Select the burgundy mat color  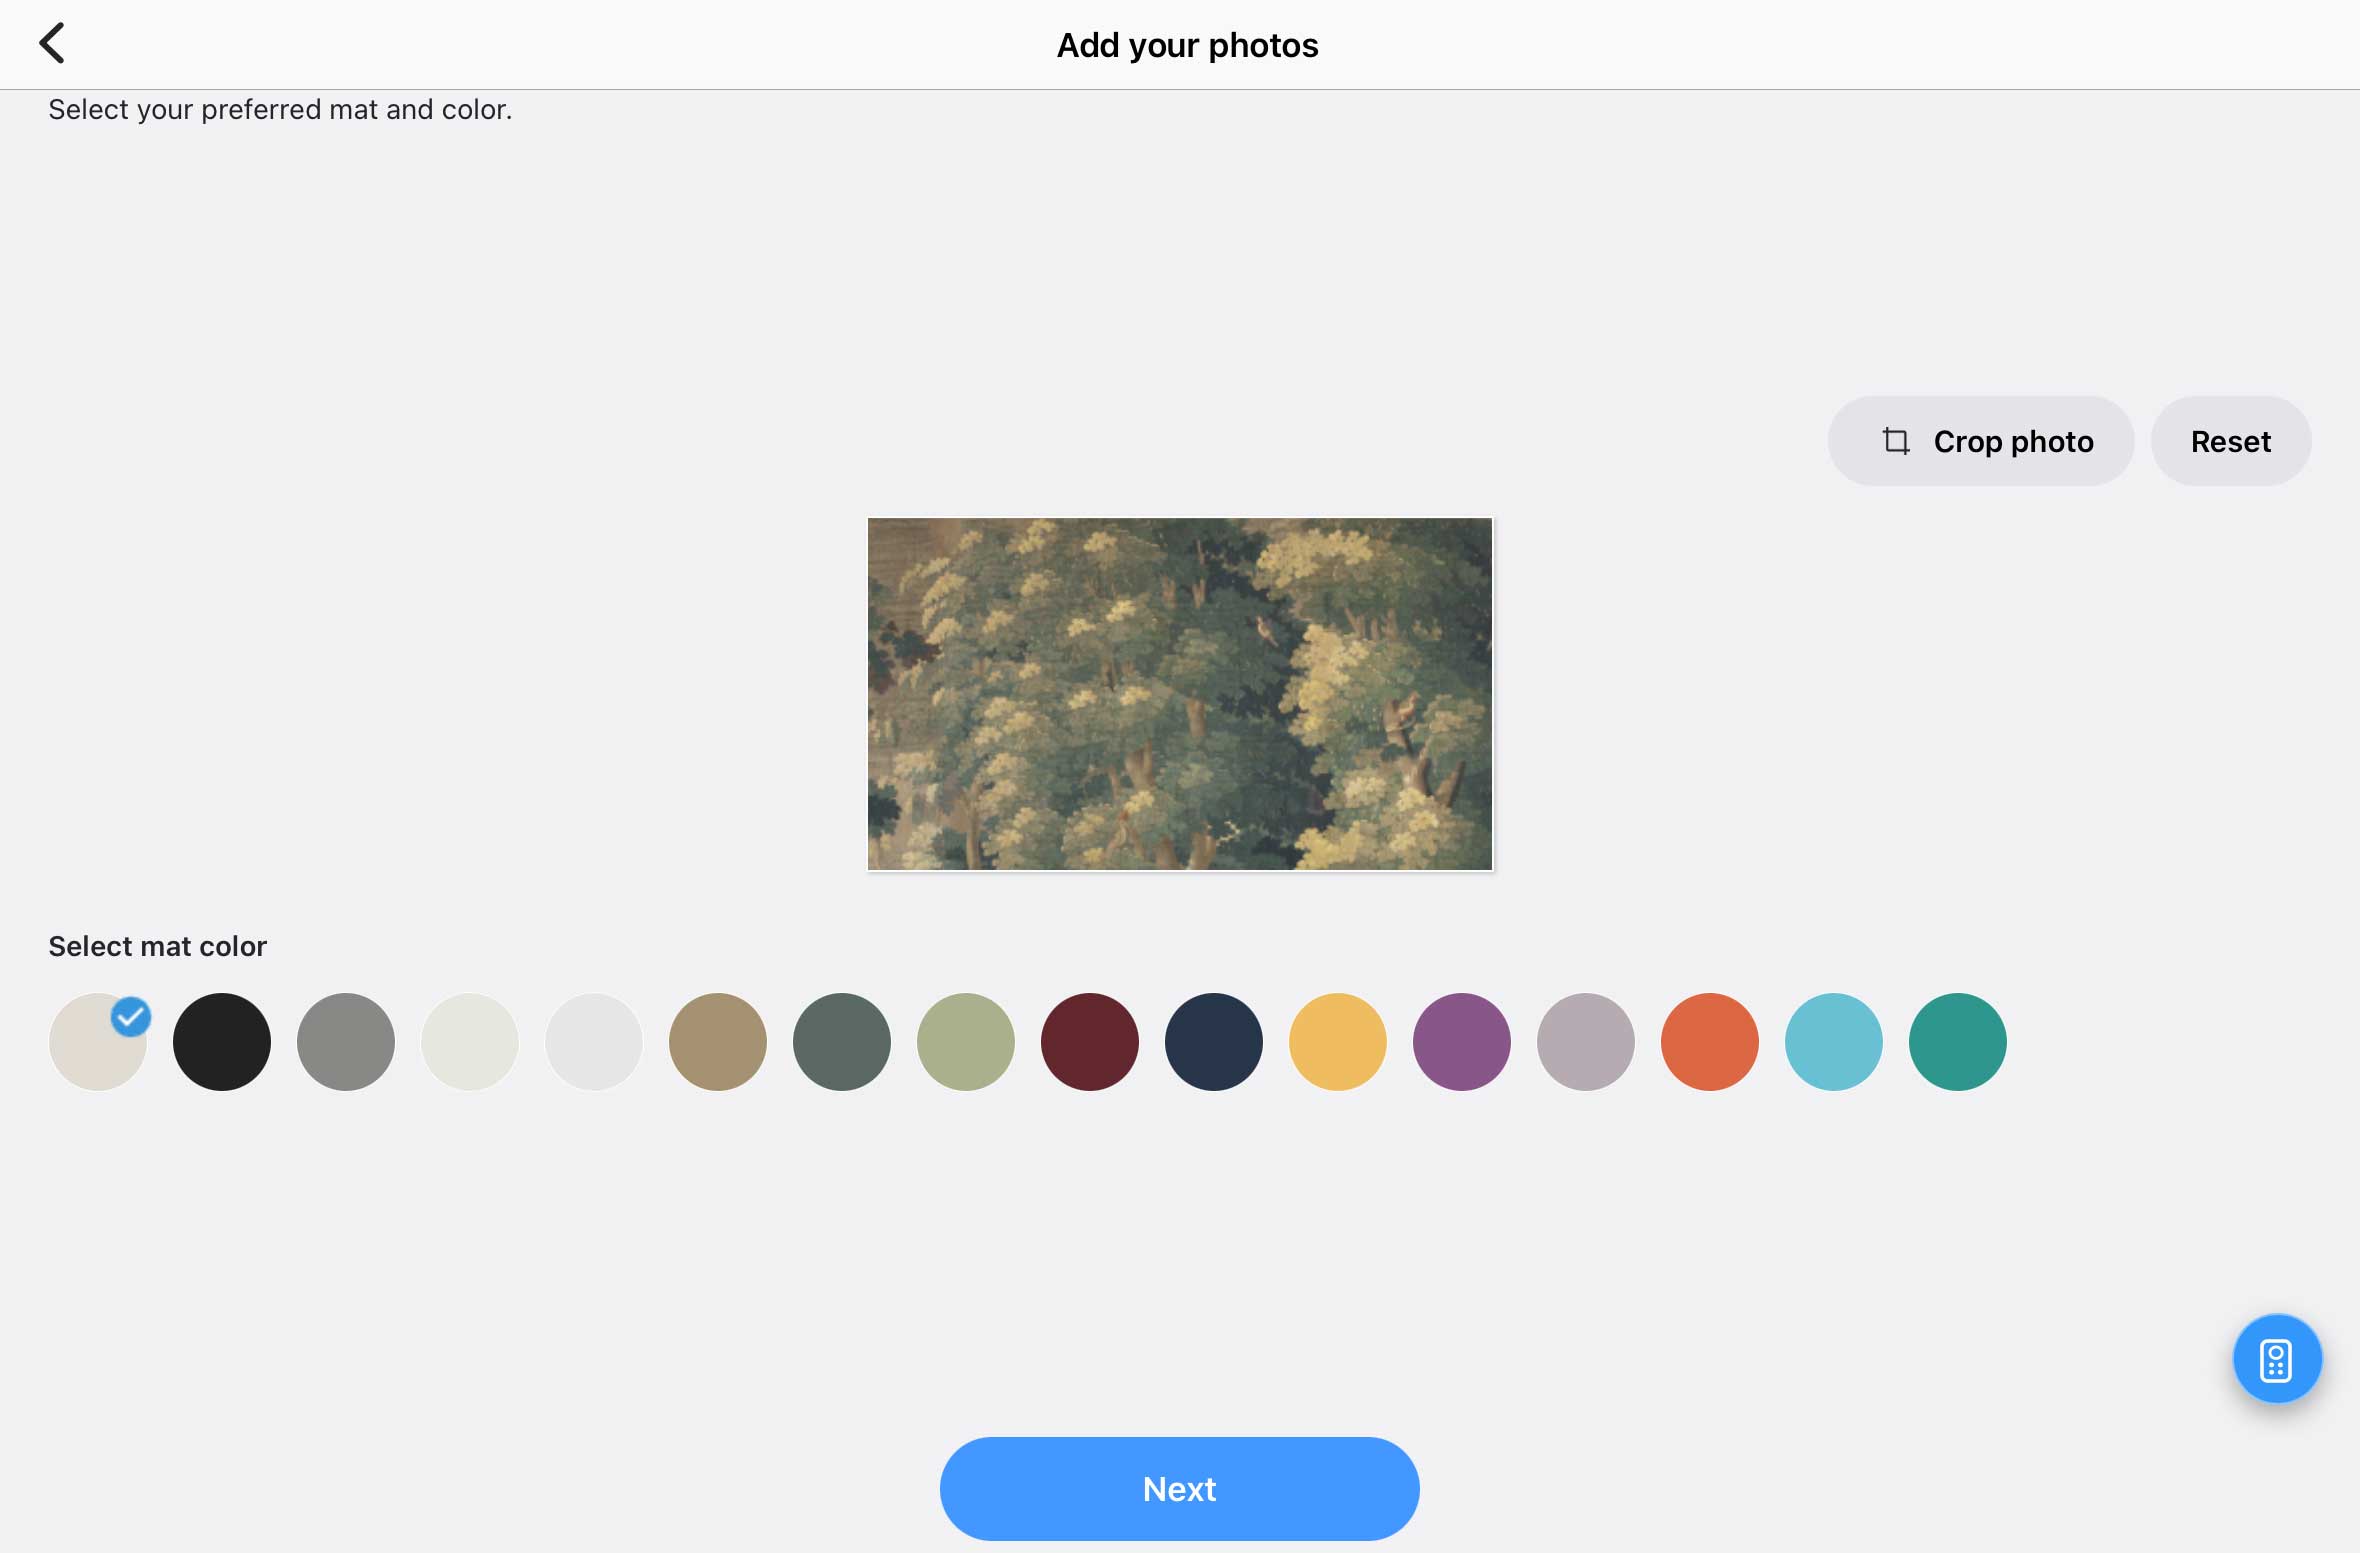tap(1090, 1041)
